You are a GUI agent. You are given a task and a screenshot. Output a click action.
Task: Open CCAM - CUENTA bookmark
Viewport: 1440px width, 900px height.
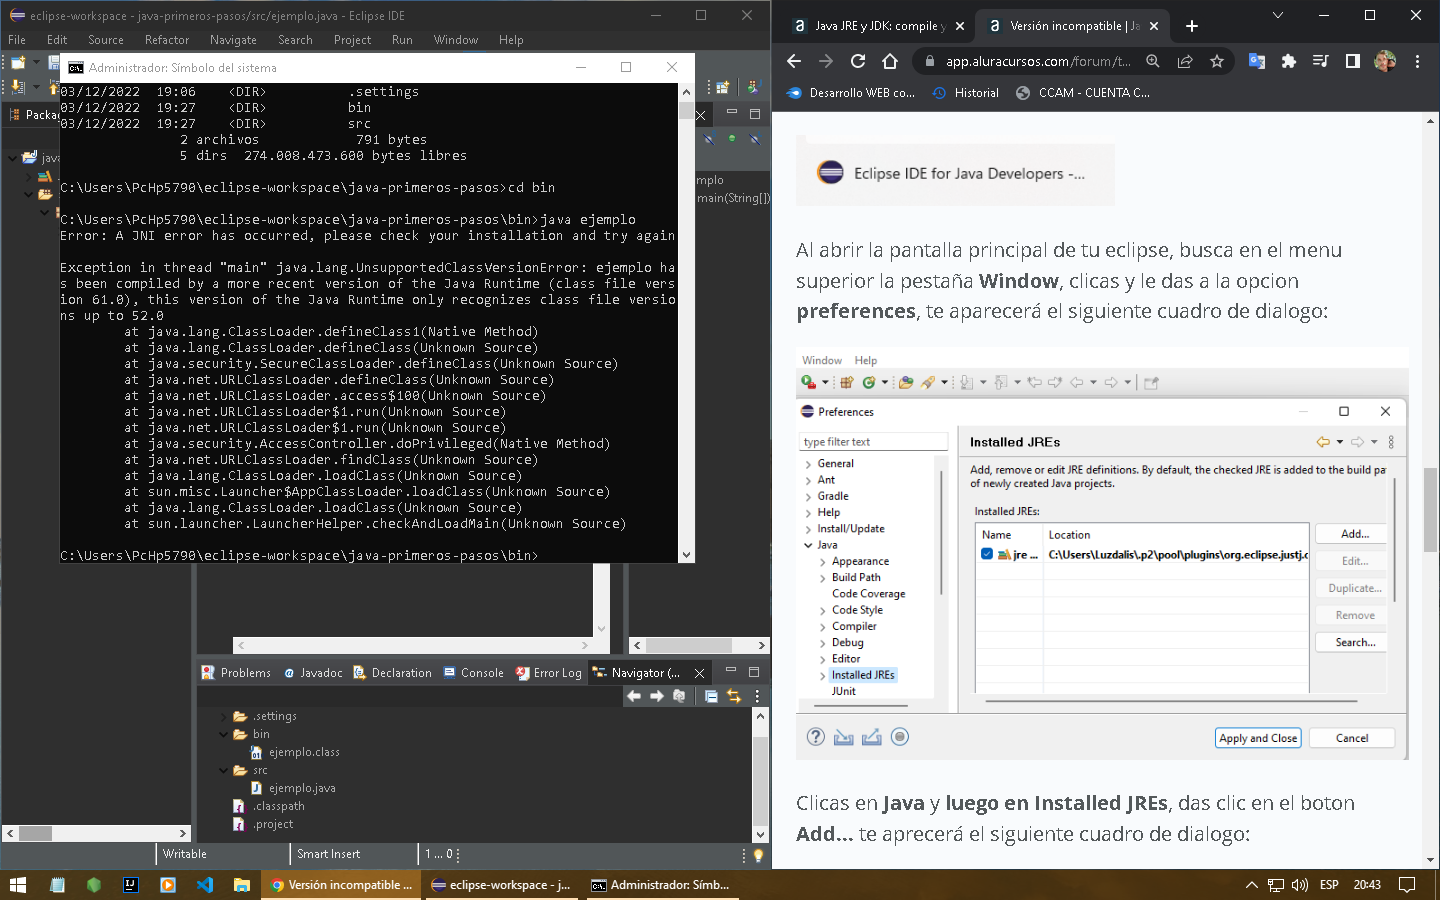pyautogui.click(x=1083, y=93)
